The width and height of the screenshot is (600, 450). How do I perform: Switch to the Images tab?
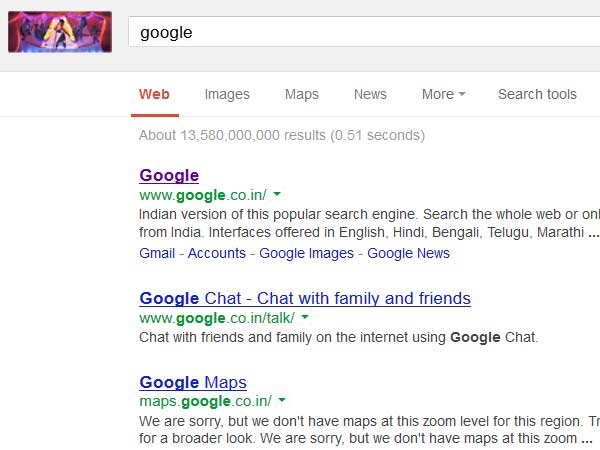pos(227,95)
